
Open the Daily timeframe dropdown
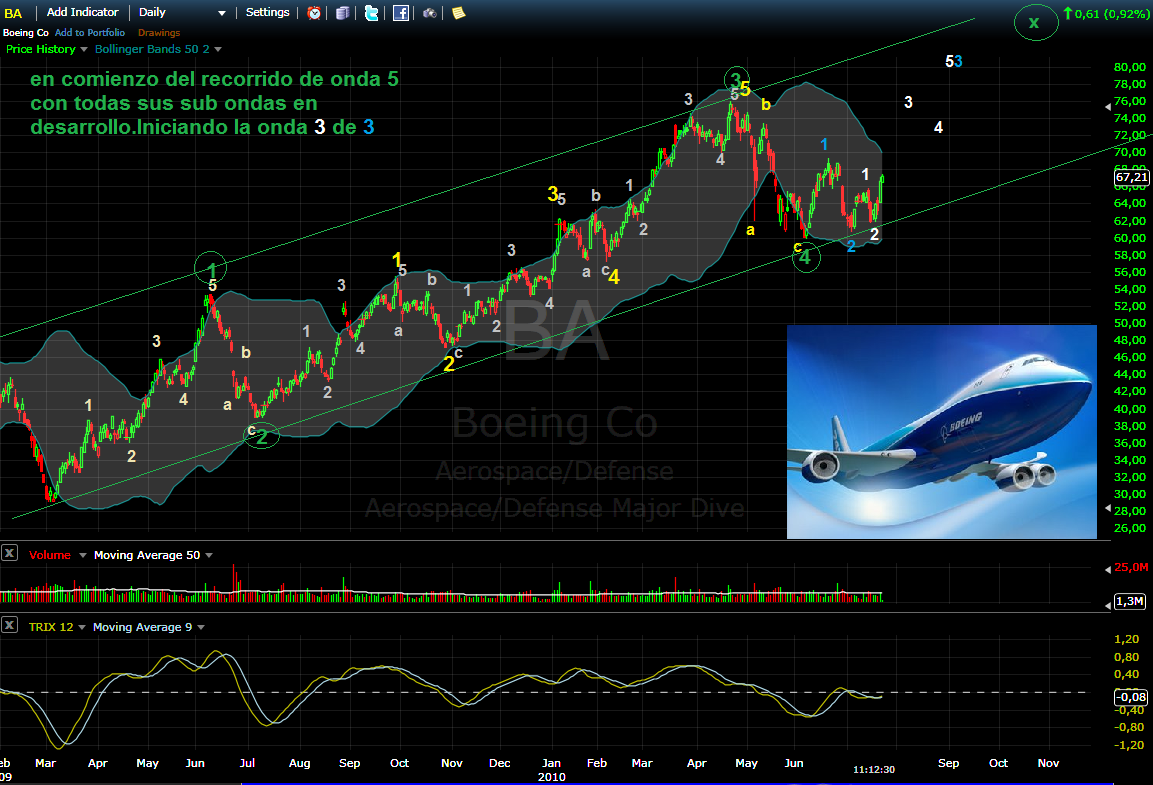coord(182,12)
